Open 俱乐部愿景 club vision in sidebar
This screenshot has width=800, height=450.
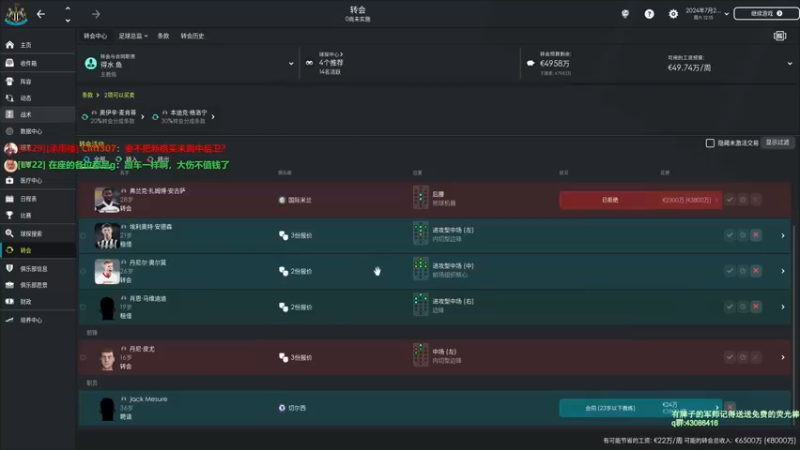pyautogui.click(x=38, y=285)
